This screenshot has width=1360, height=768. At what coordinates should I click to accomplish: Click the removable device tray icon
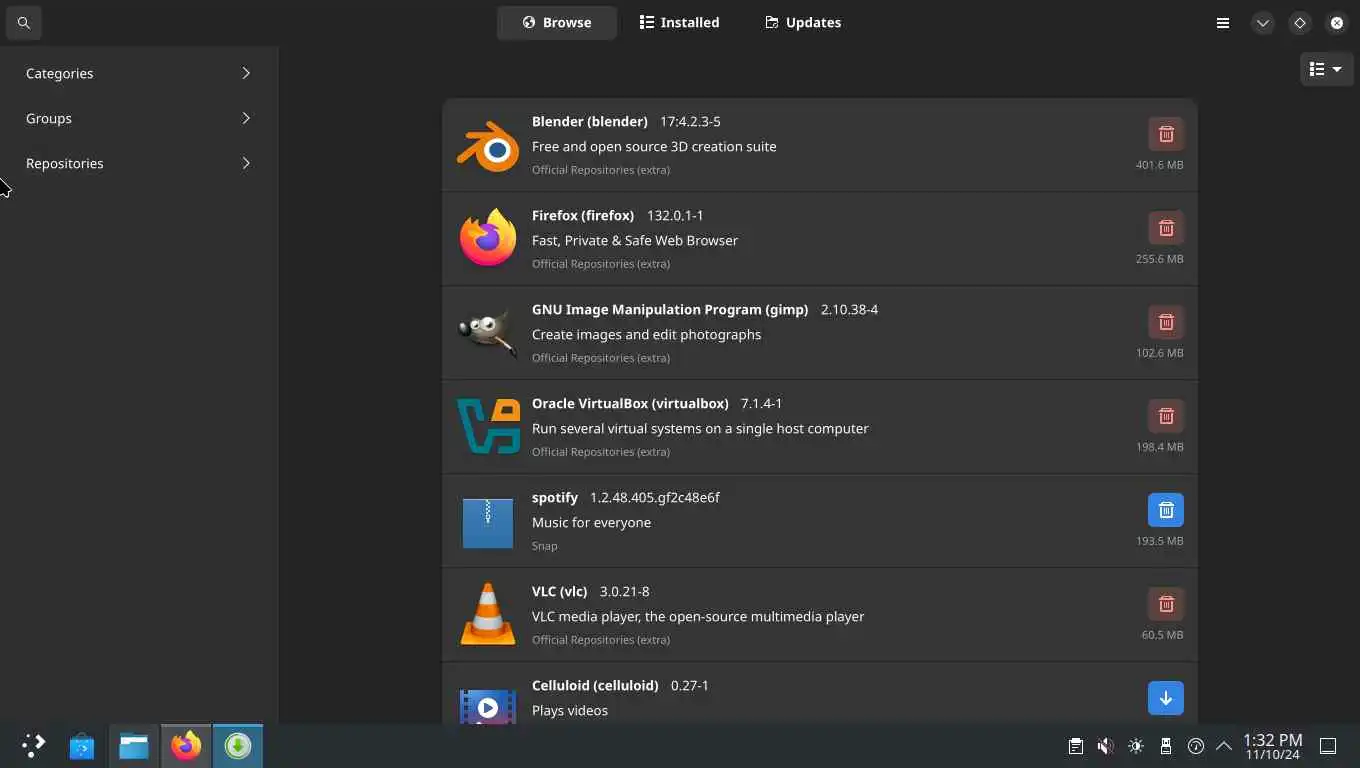pyautogui.click(x=1166, y=746)
